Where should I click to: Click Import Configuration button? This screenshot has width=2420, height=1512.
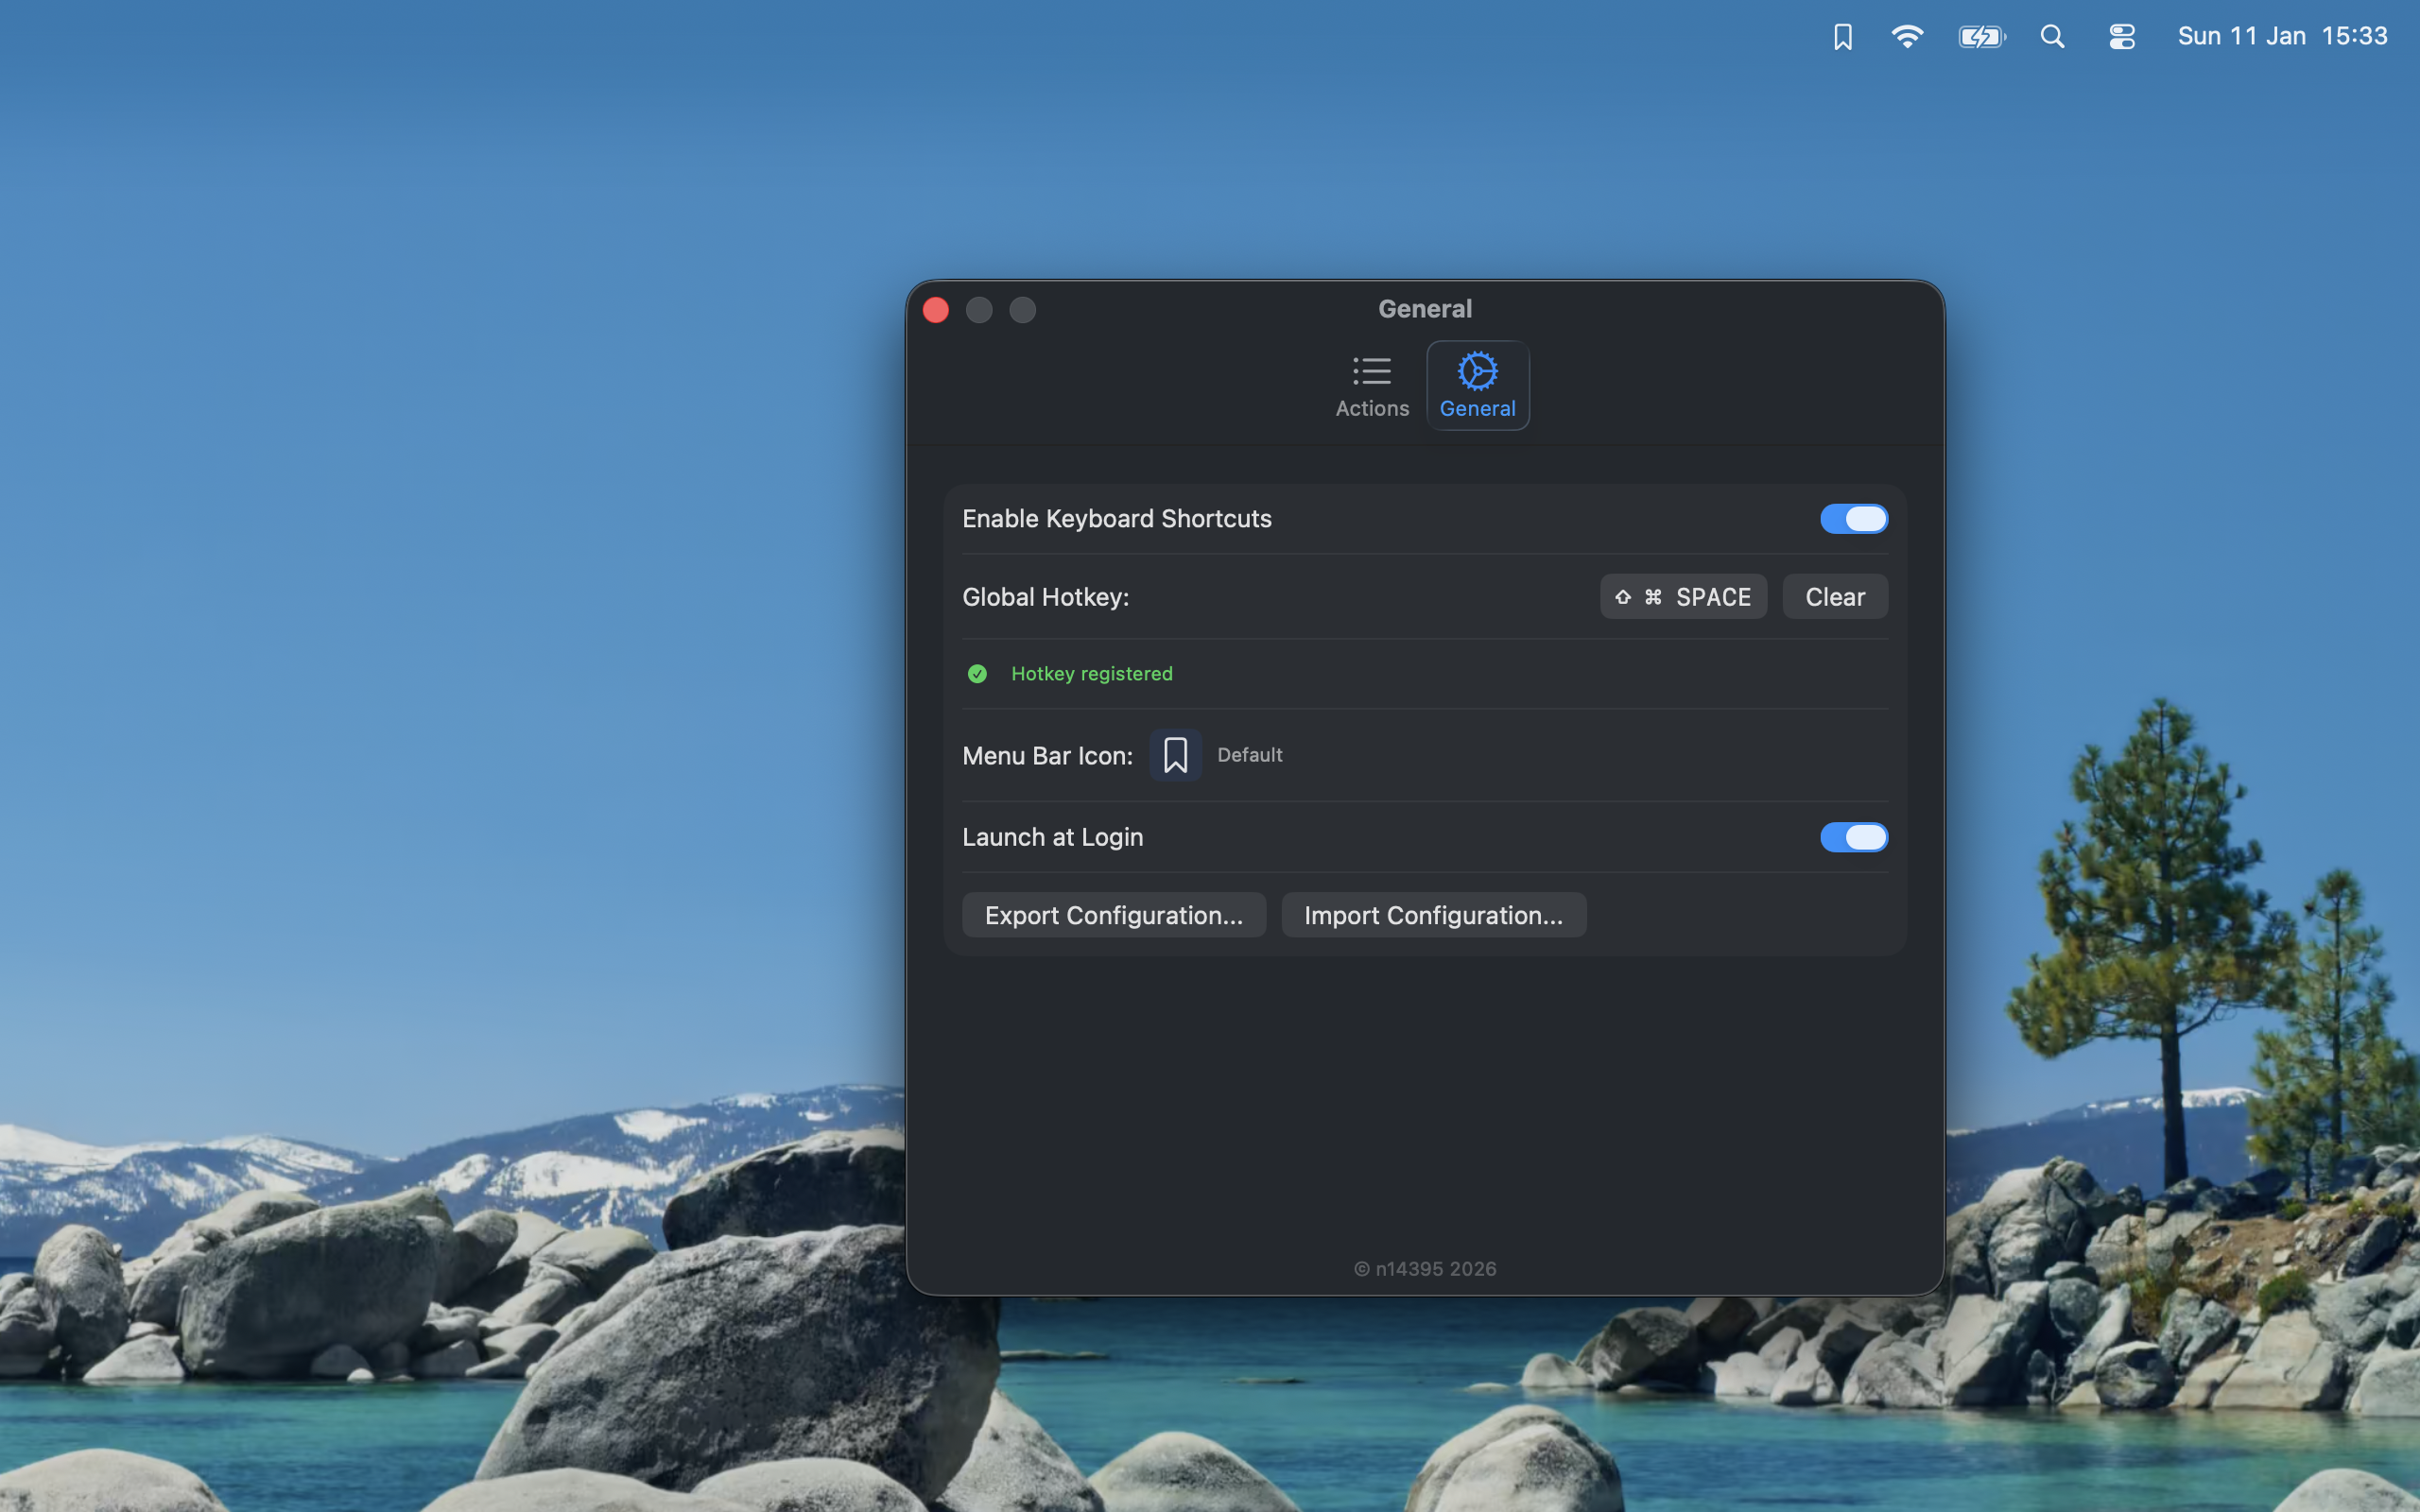(x=1433, y=914)
